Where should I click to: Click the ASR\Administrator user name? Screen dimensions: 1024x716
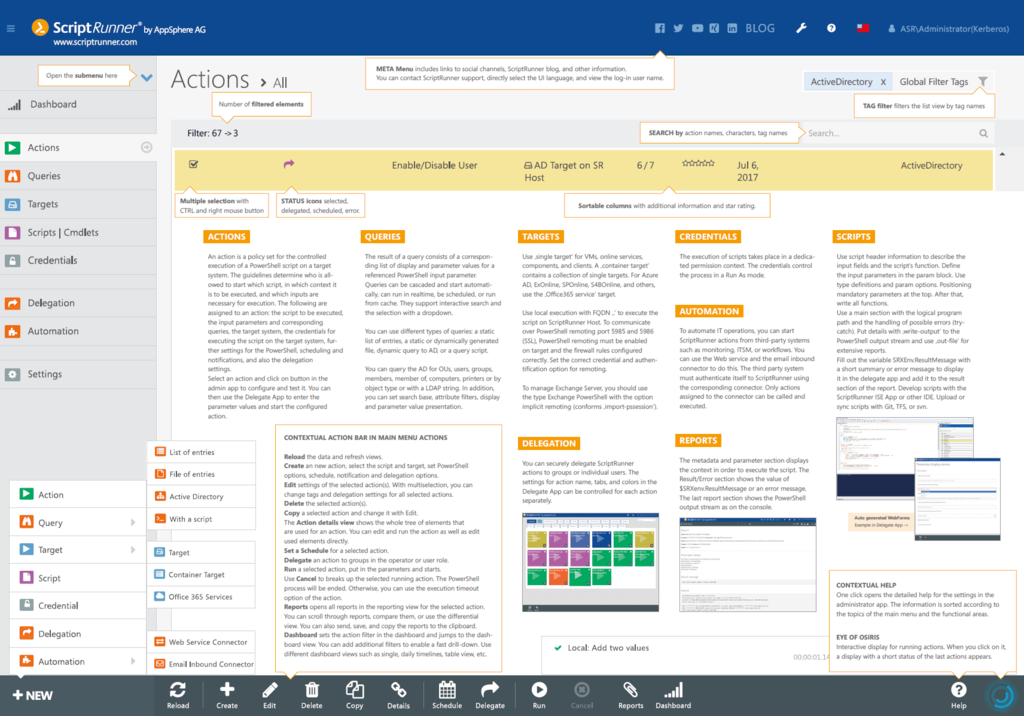954,29
